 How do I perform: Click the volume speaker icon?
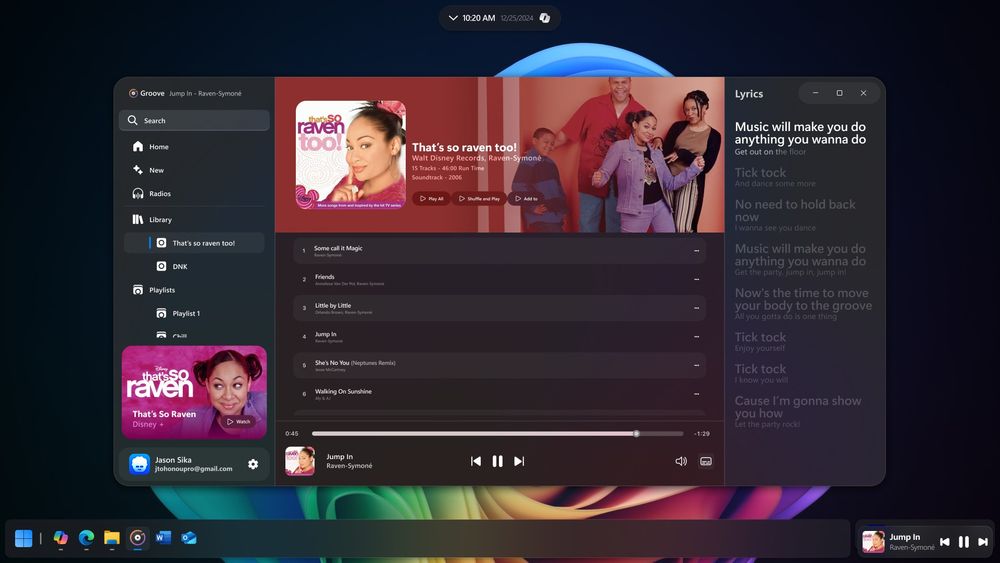pos(681,461)
